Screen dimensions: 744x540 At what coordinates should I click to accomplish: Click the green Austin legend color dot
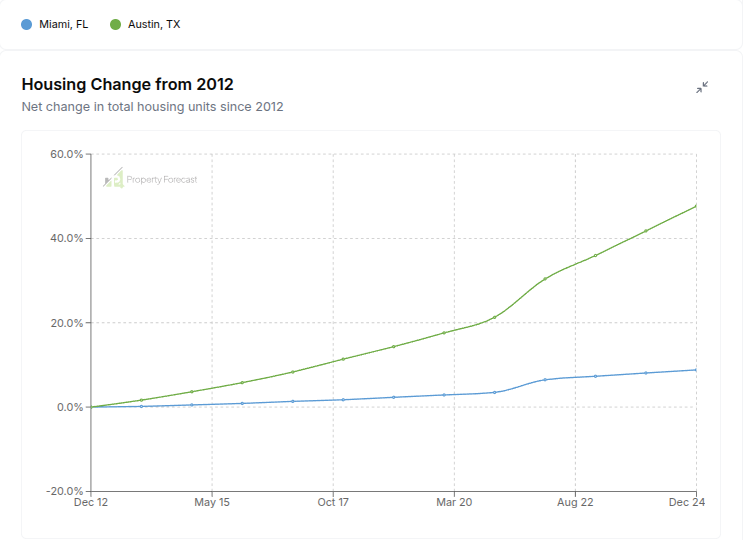pyautogui.click(x=115, y=24)
